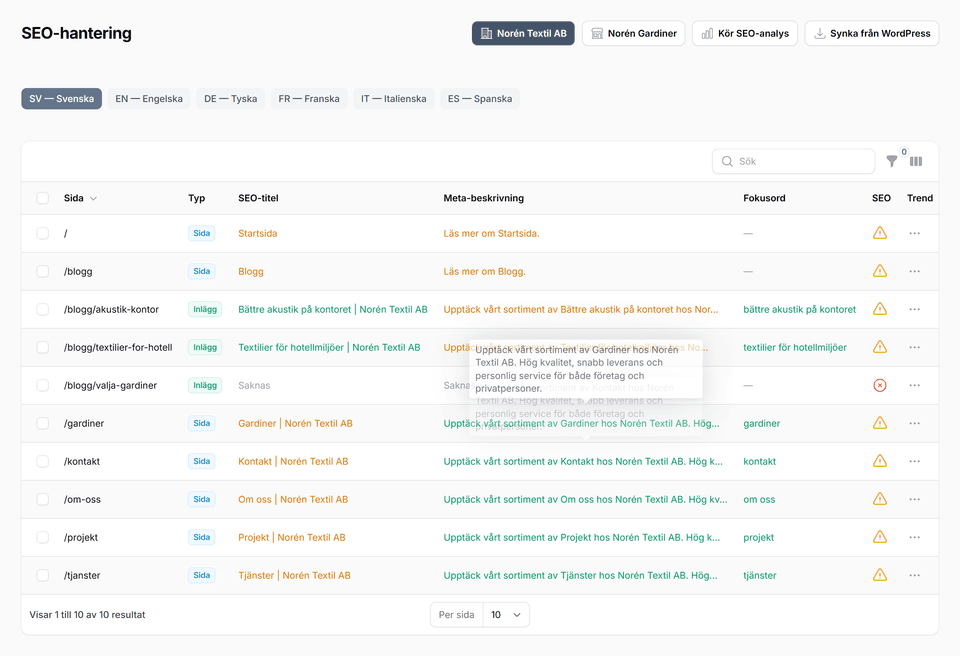Open the FR — Franska language tab
Screen dimensions: 960x656
(309, 99)
